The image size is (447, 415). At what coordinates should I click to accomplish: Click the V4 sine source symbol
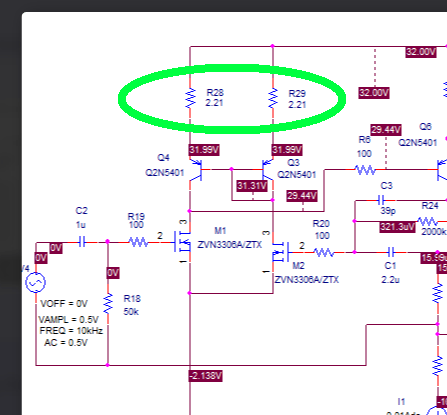click(x=35, y=283)
